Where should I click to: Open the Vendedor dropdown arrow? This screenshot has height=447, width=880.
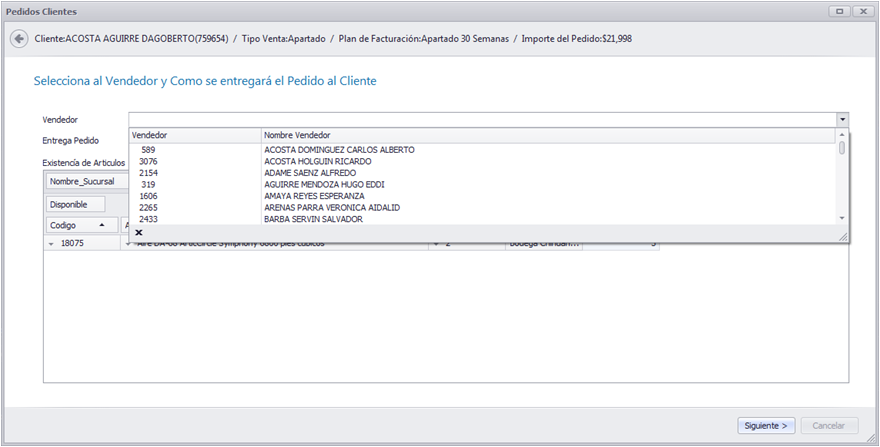[842, 120]
